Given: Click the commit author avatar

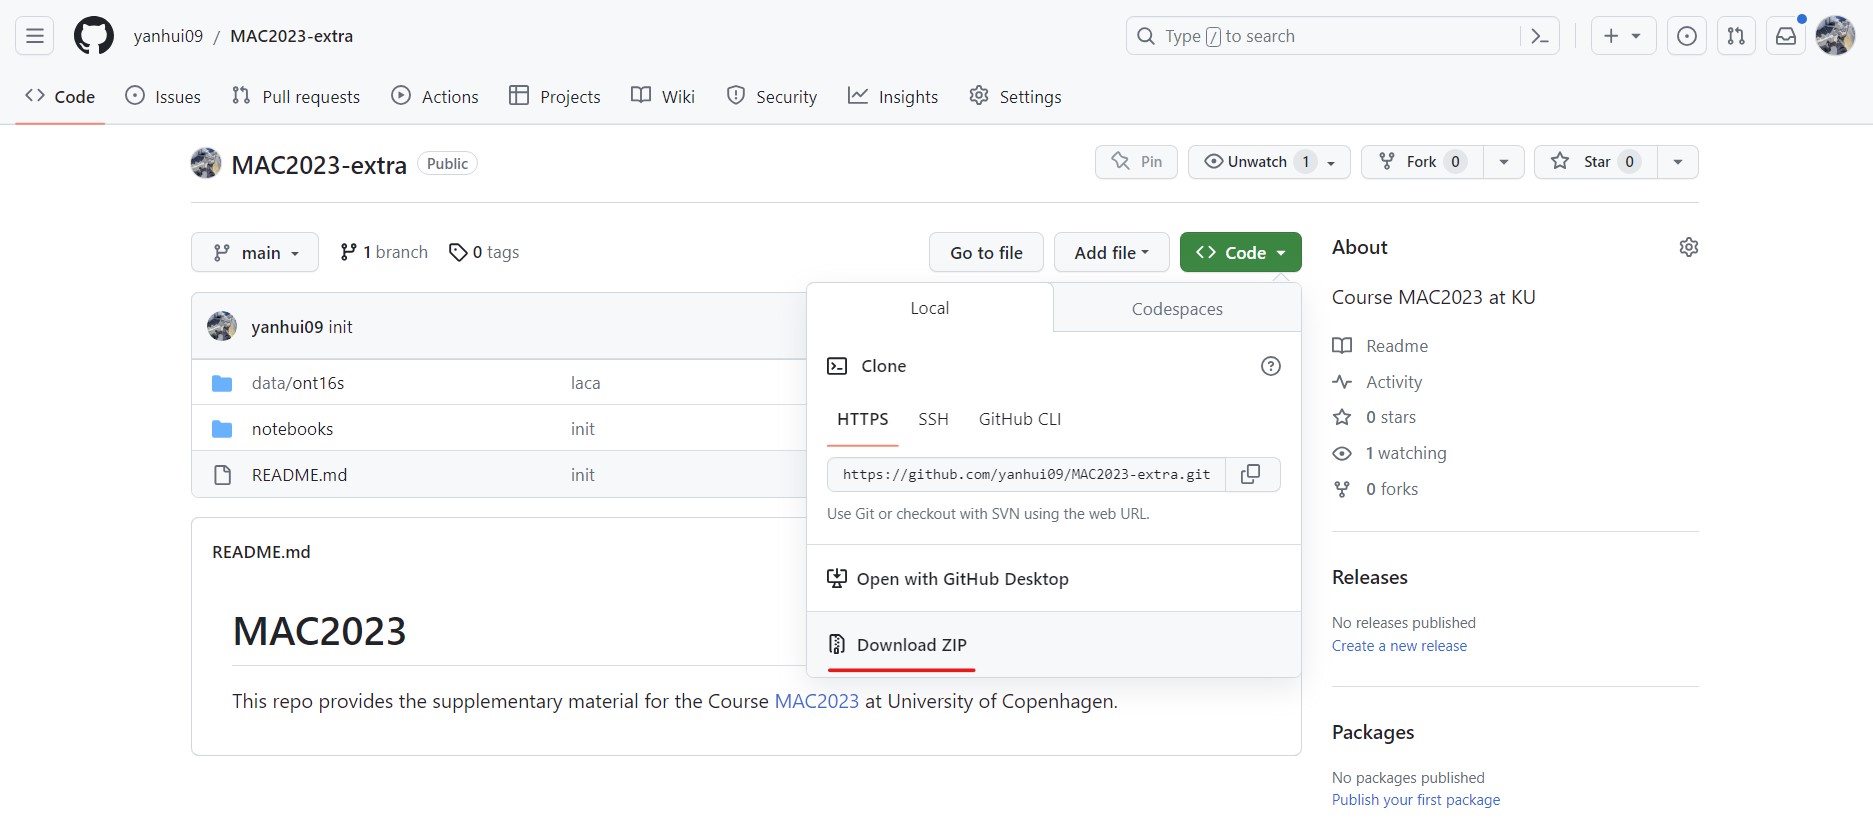Looking at the screenshot, I should click(222, 326).
